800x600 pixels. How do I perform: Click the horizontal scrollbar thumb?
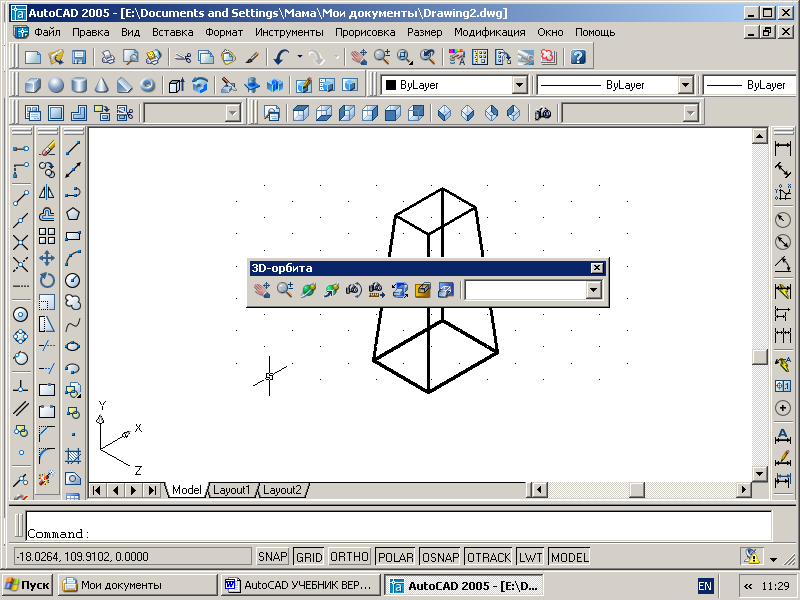636,490
